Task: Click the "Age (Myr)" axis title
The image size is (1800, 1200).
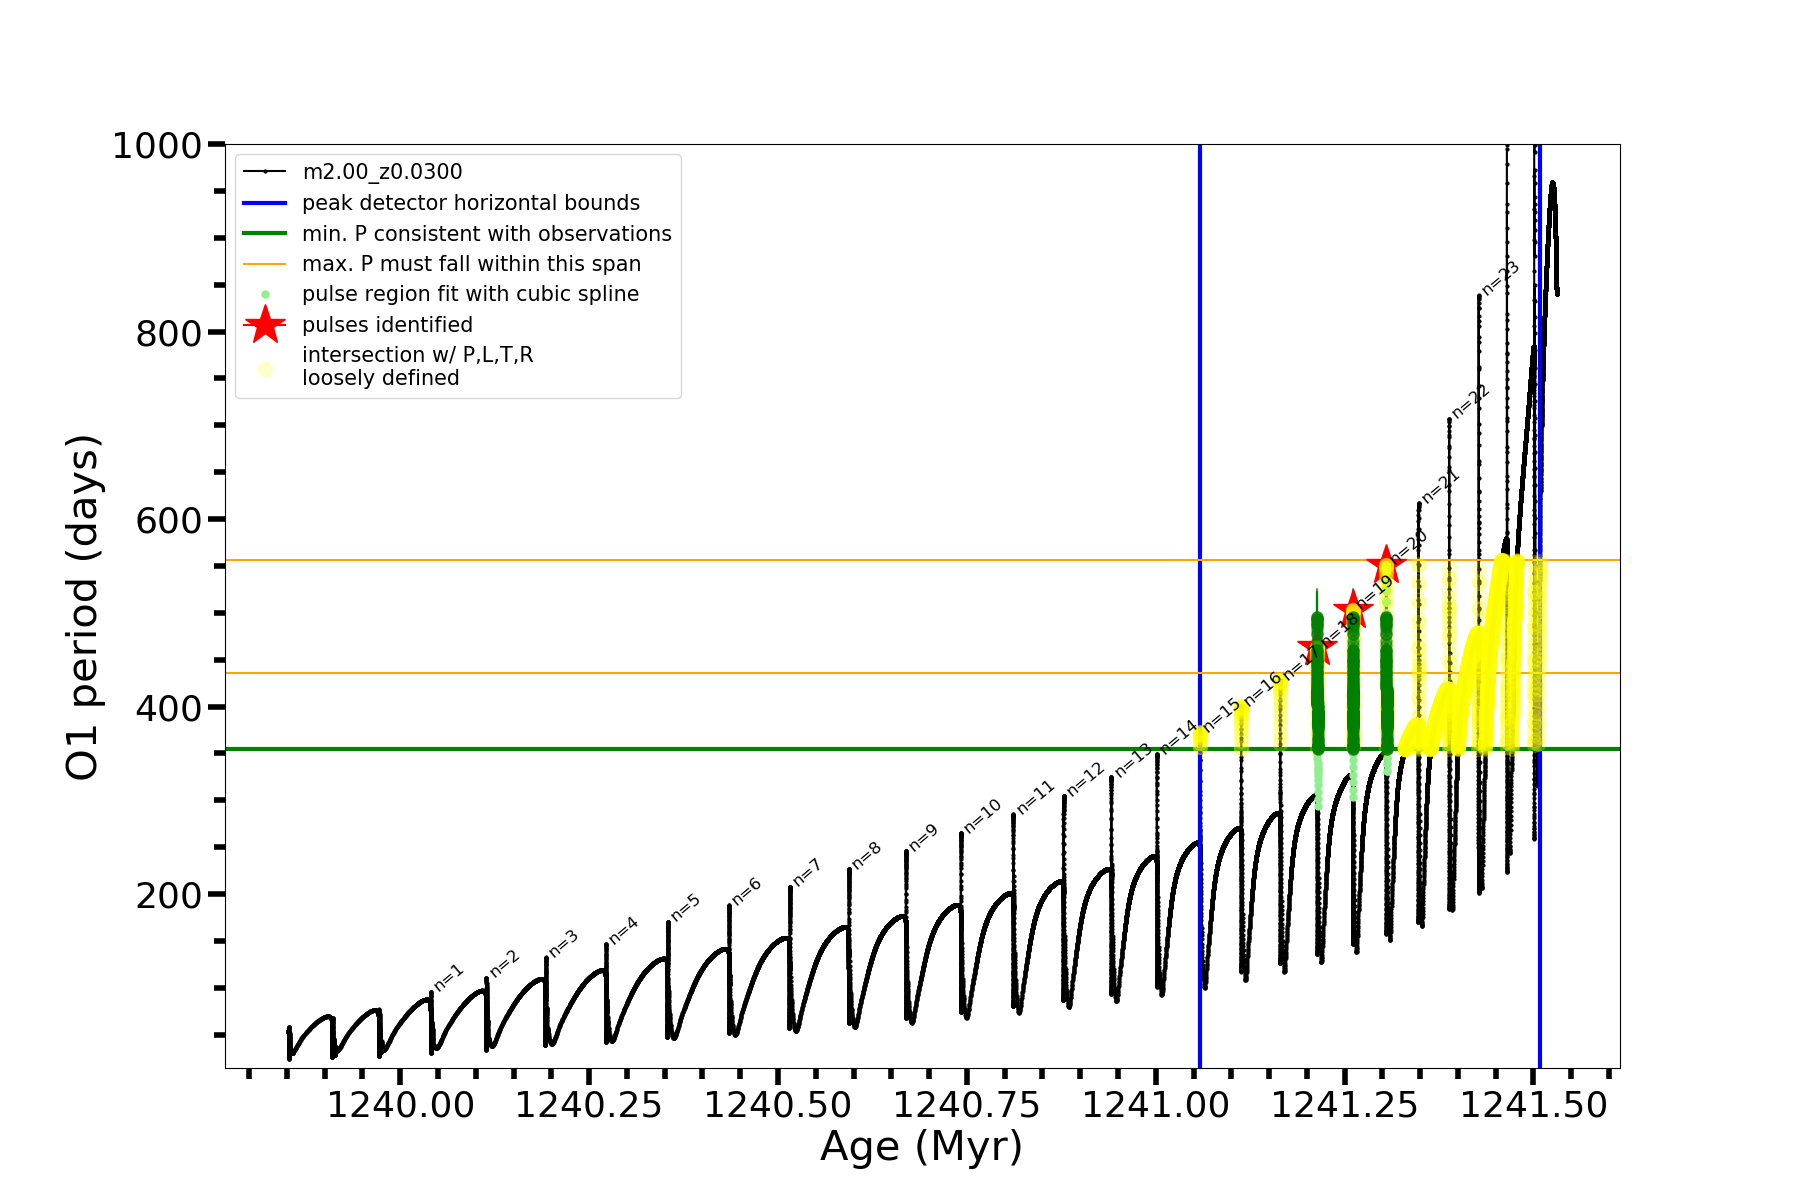Action: [x=921, y=1147]
